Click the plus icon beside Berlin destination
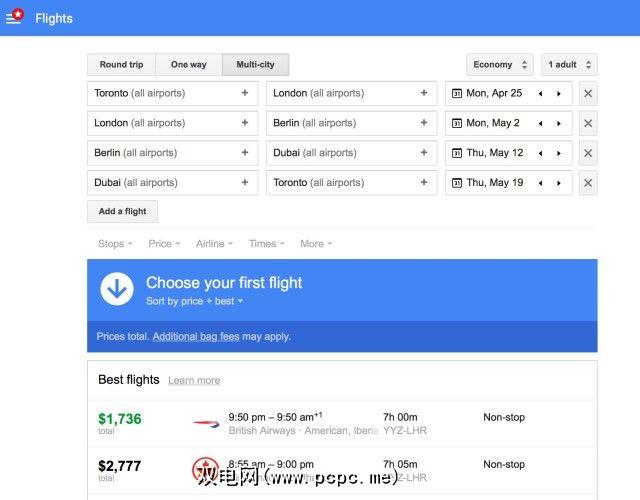The width and height of the screenshot is (640, 500). point(424,123)
